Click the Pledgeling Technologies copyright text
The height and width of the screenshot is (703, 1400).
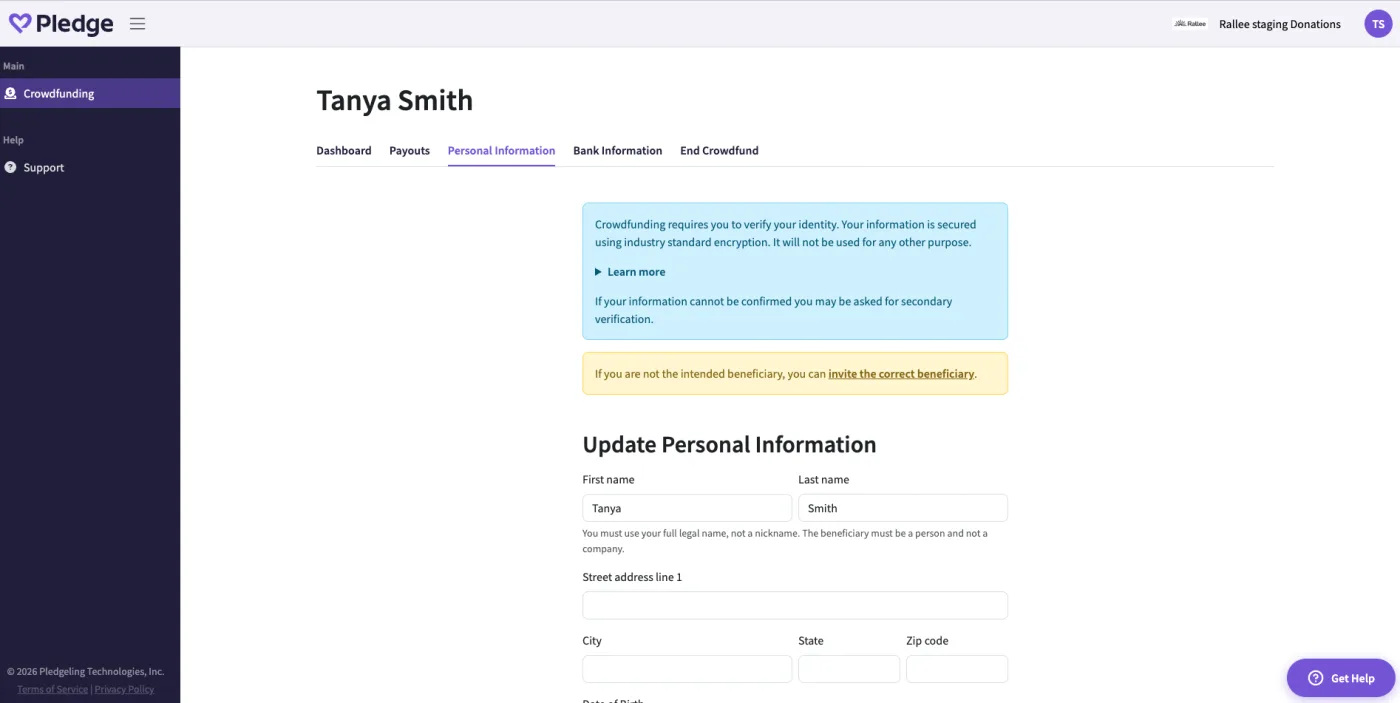click(85, 672)
